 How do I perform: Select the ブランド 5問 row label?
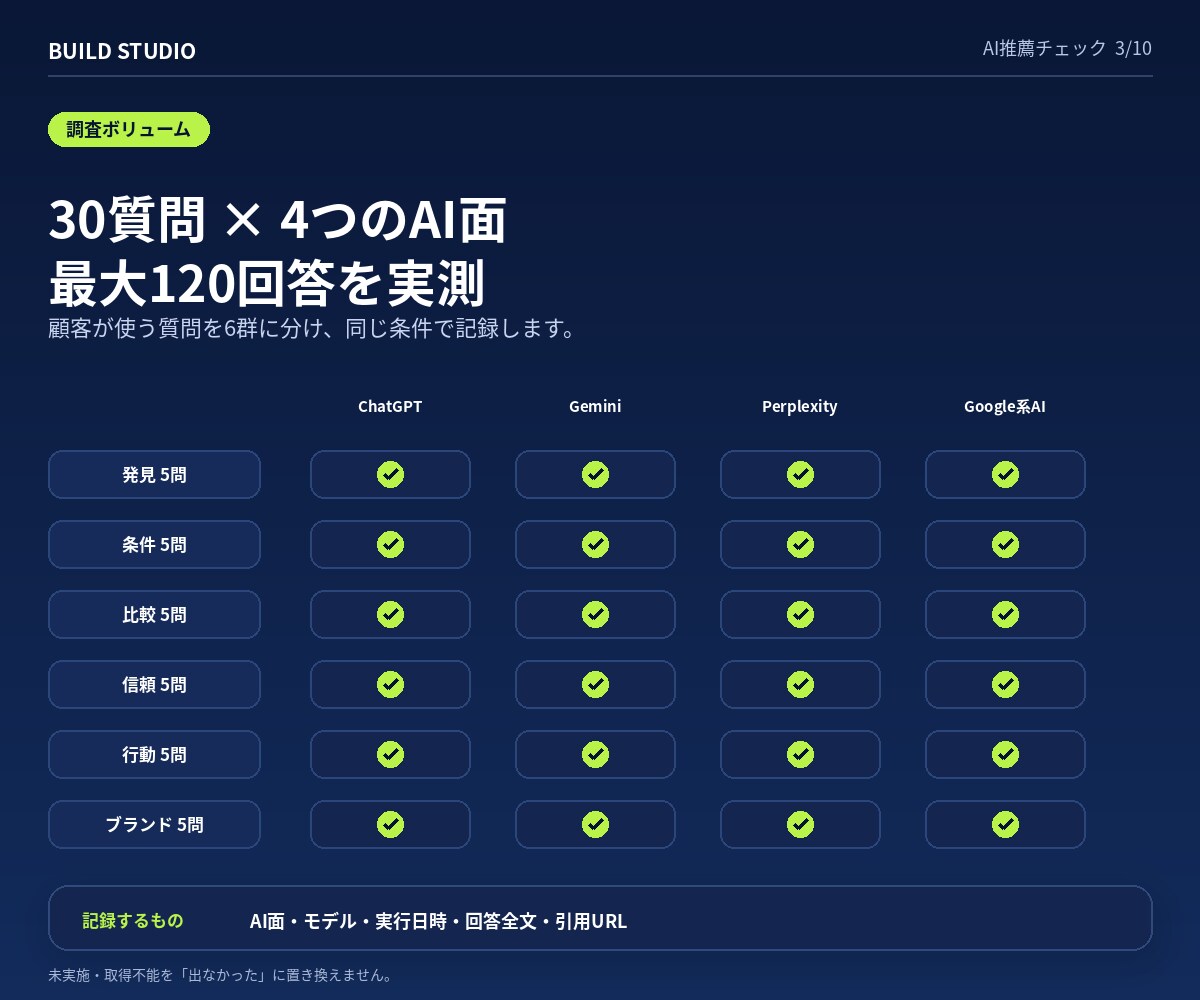(x=154, y=824)
